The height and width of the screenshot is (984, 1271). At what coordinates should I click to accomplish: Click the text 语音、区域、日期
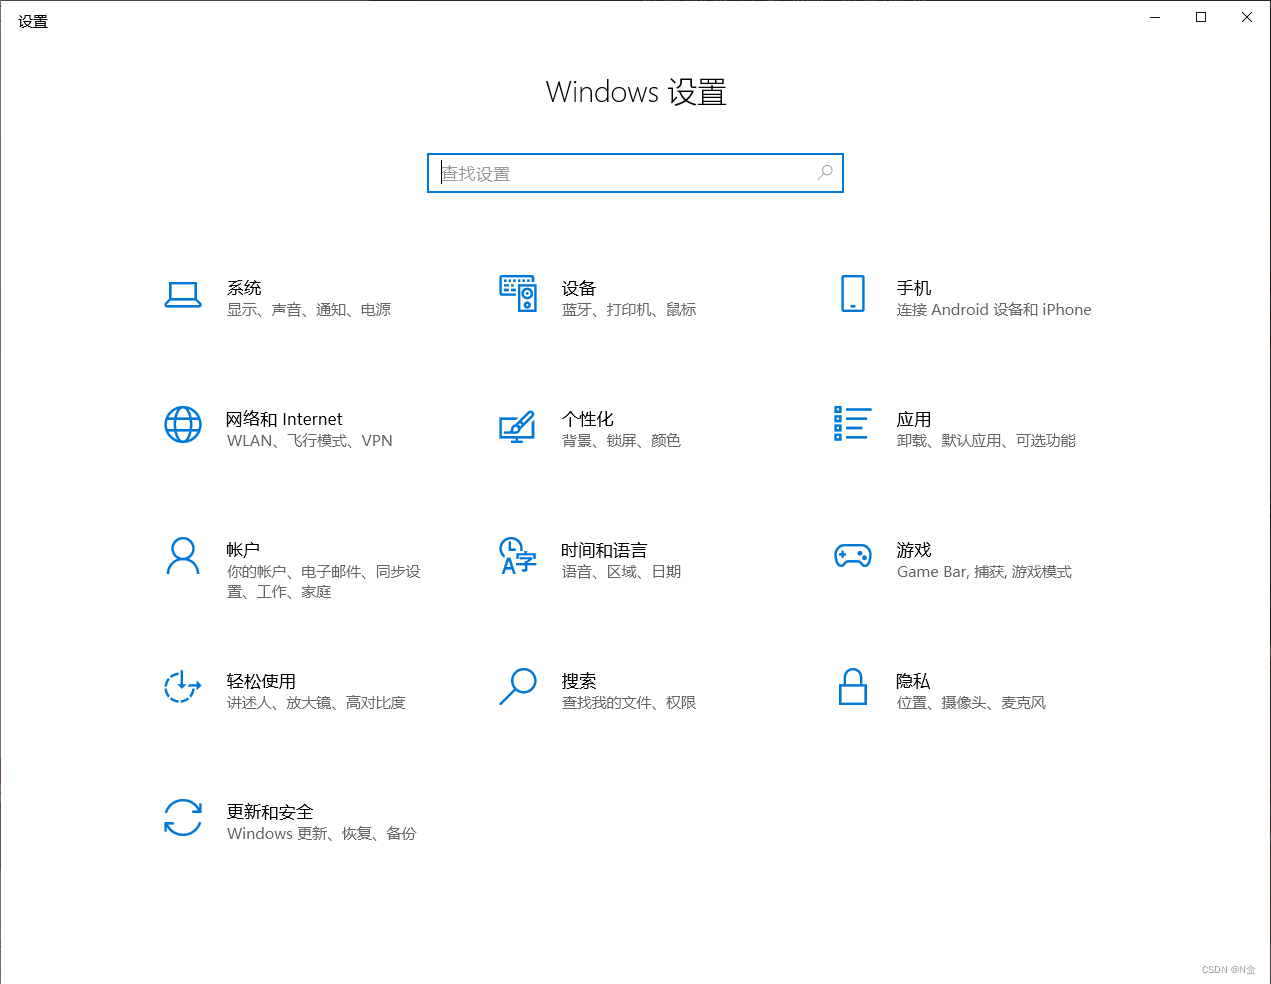coord(622,572)
